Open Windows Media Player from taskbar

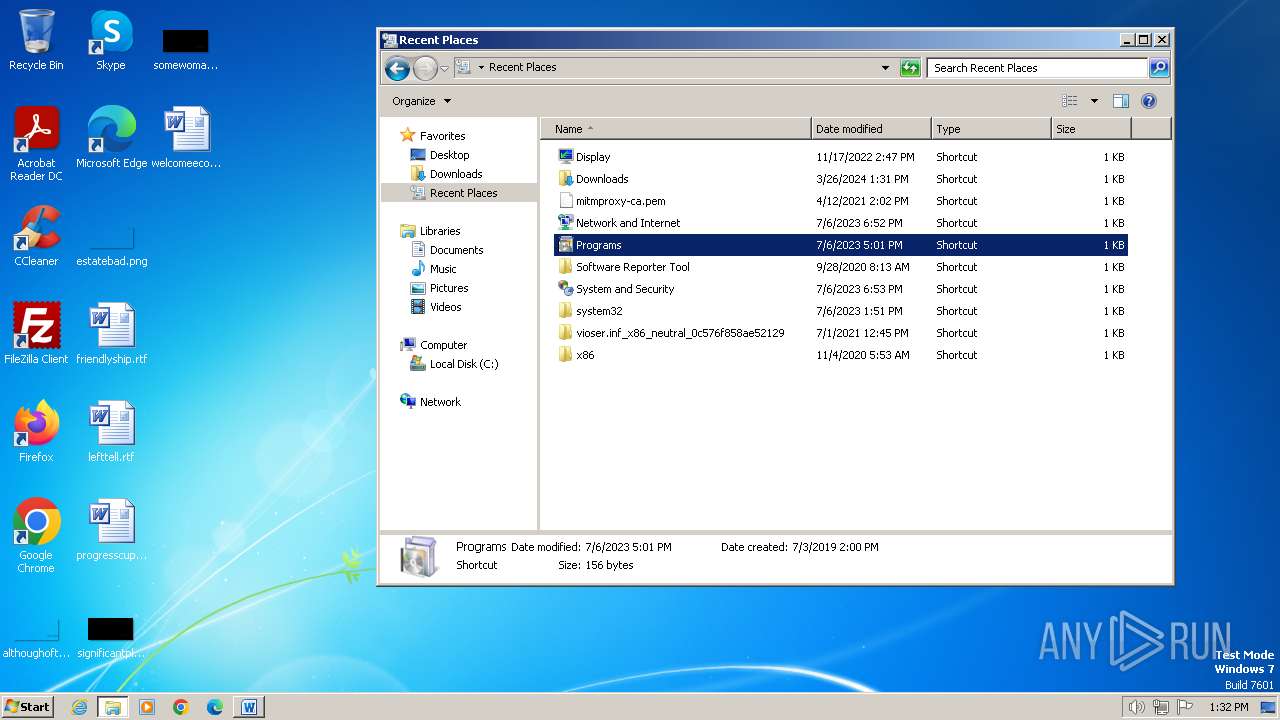click(147, 707)
